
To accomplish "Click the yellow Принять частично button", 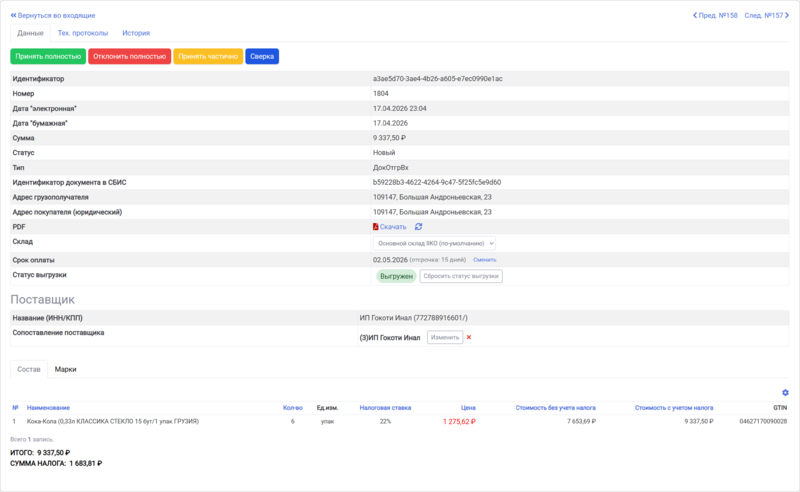I will pyautogui.click(x=208, y=57).
